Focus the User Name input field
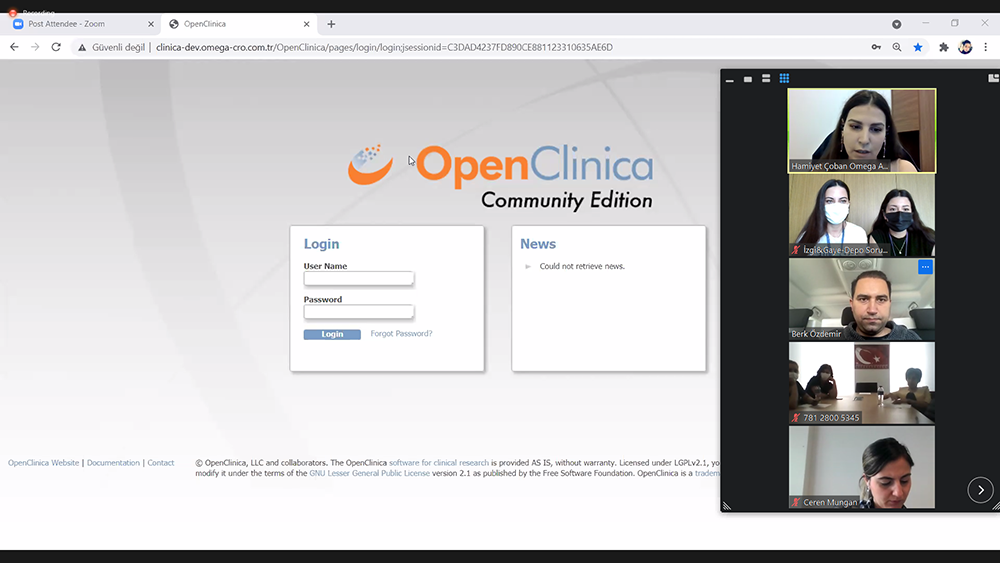The height and width of the screenshot is (563, 1000). (x=359, y=279)
